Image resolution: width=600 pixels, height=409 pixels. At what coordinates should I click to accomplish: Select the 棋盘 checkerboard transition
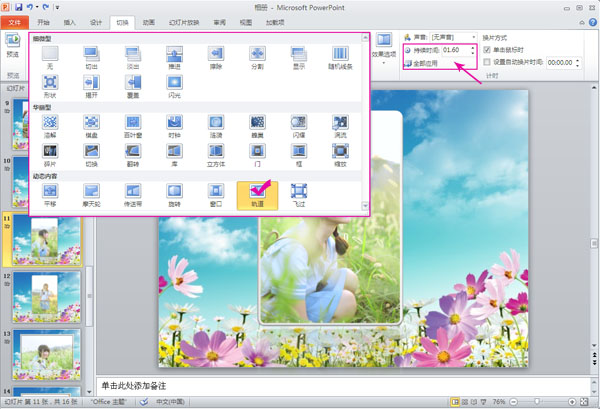coord(91,126)
